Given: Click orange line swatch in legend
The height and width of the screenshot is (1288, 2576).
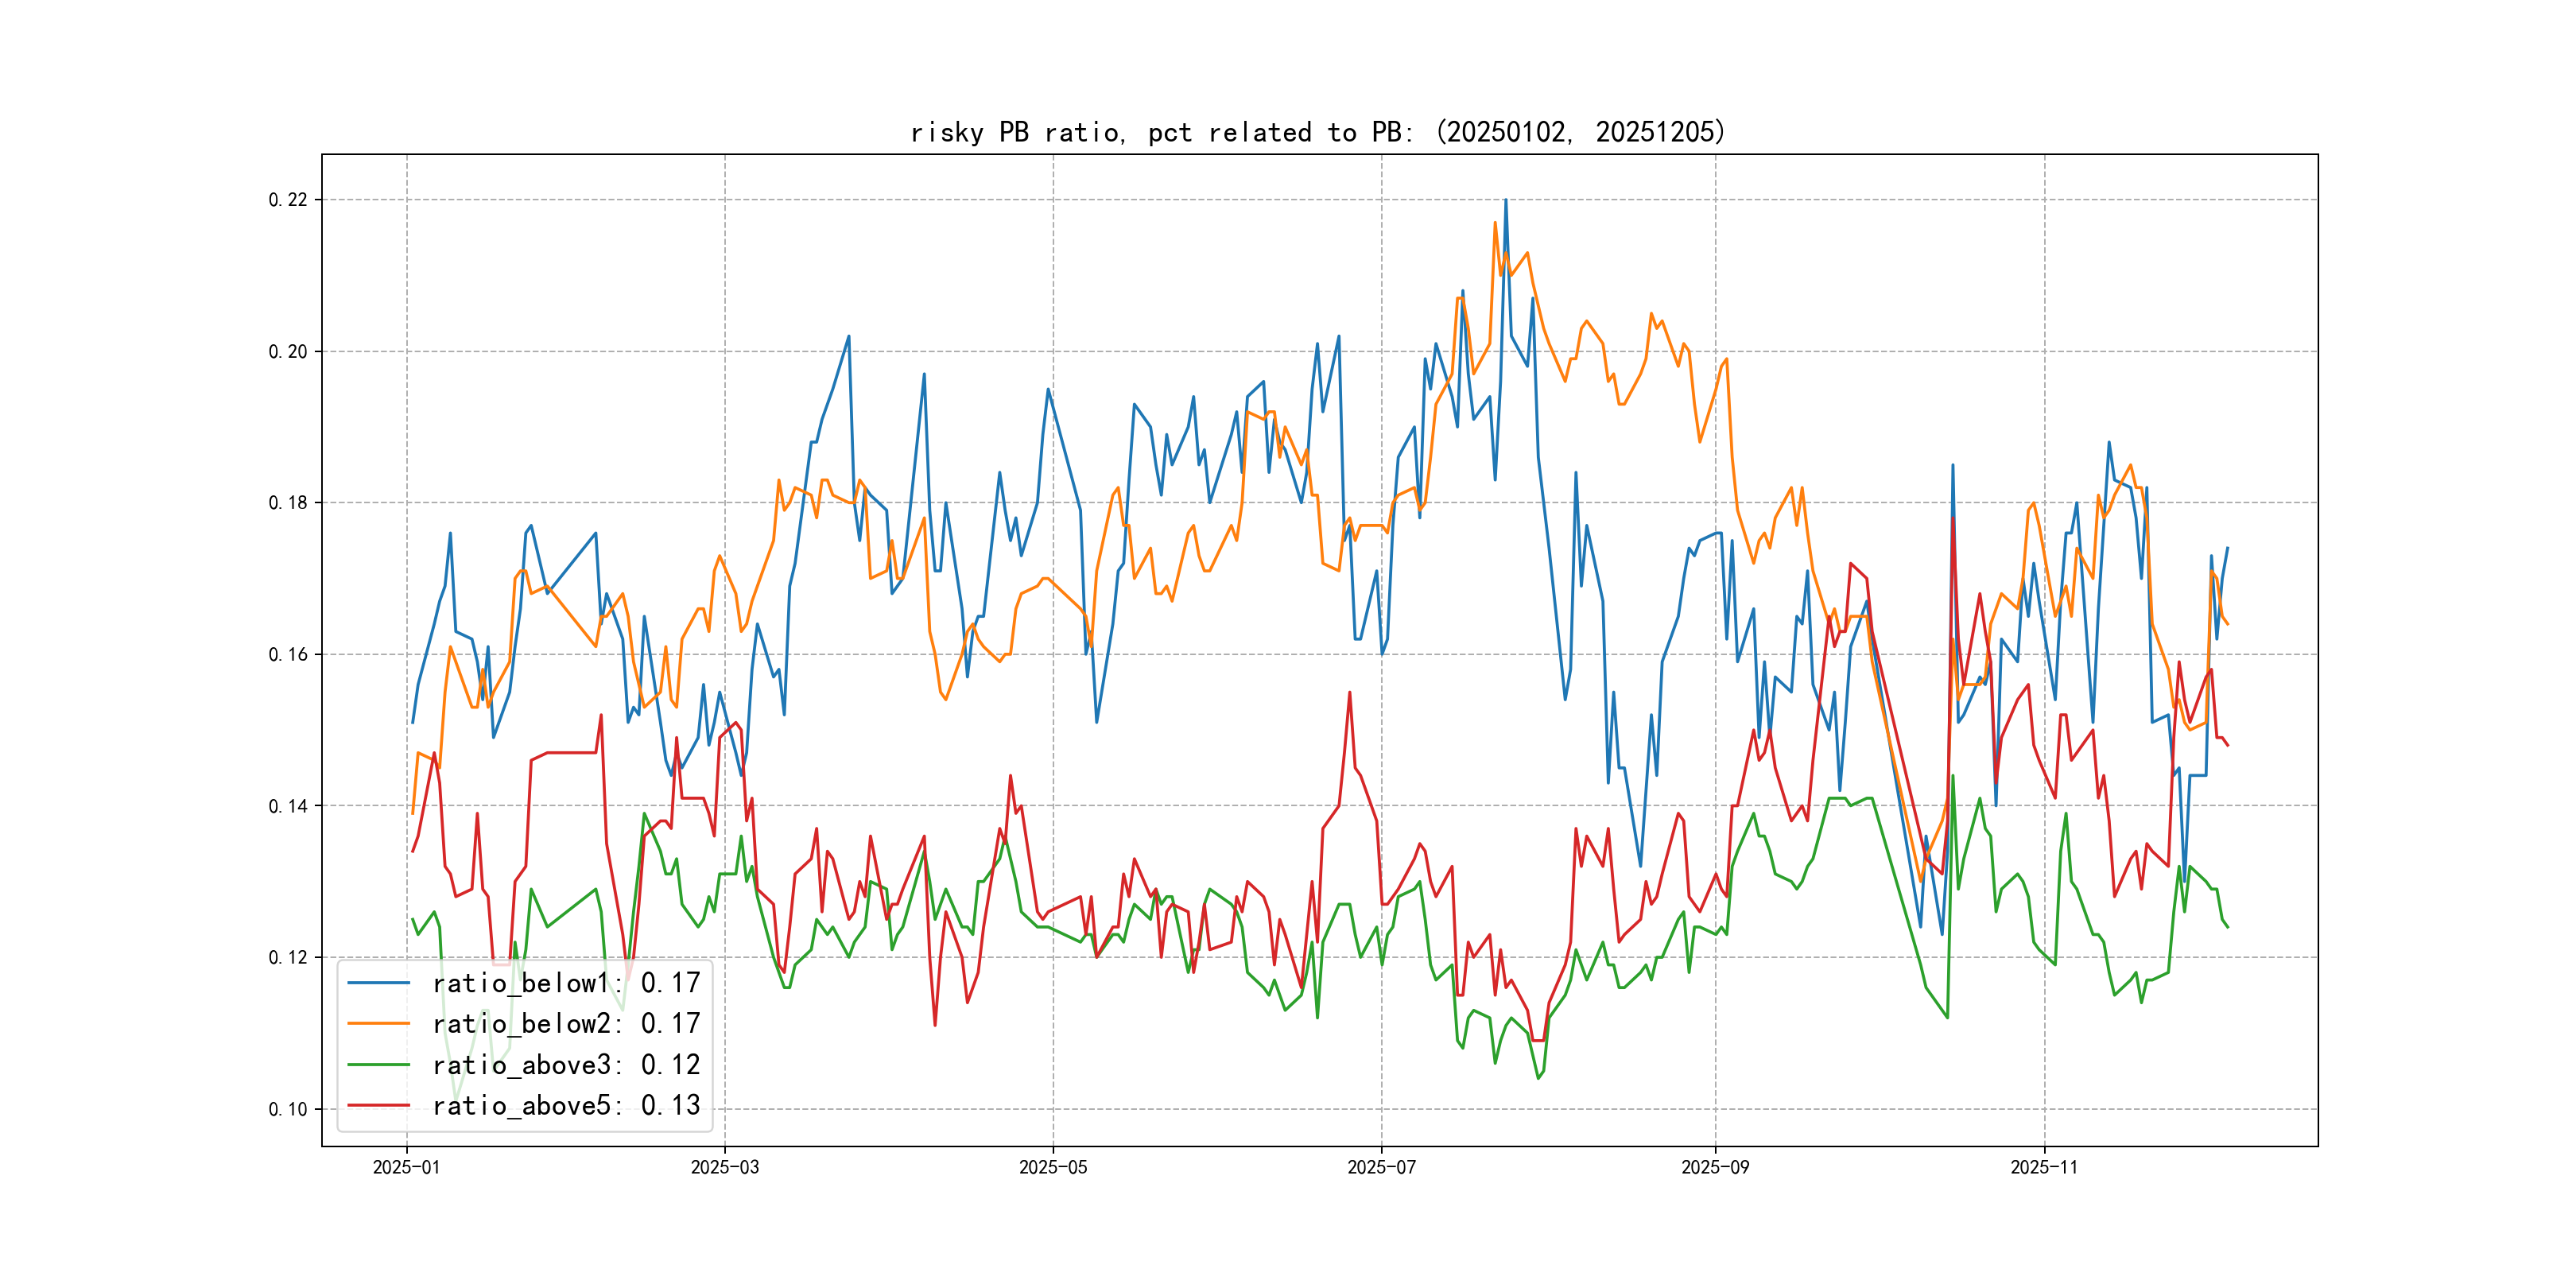Looking at the screenshot, I should click(378, 1024).
